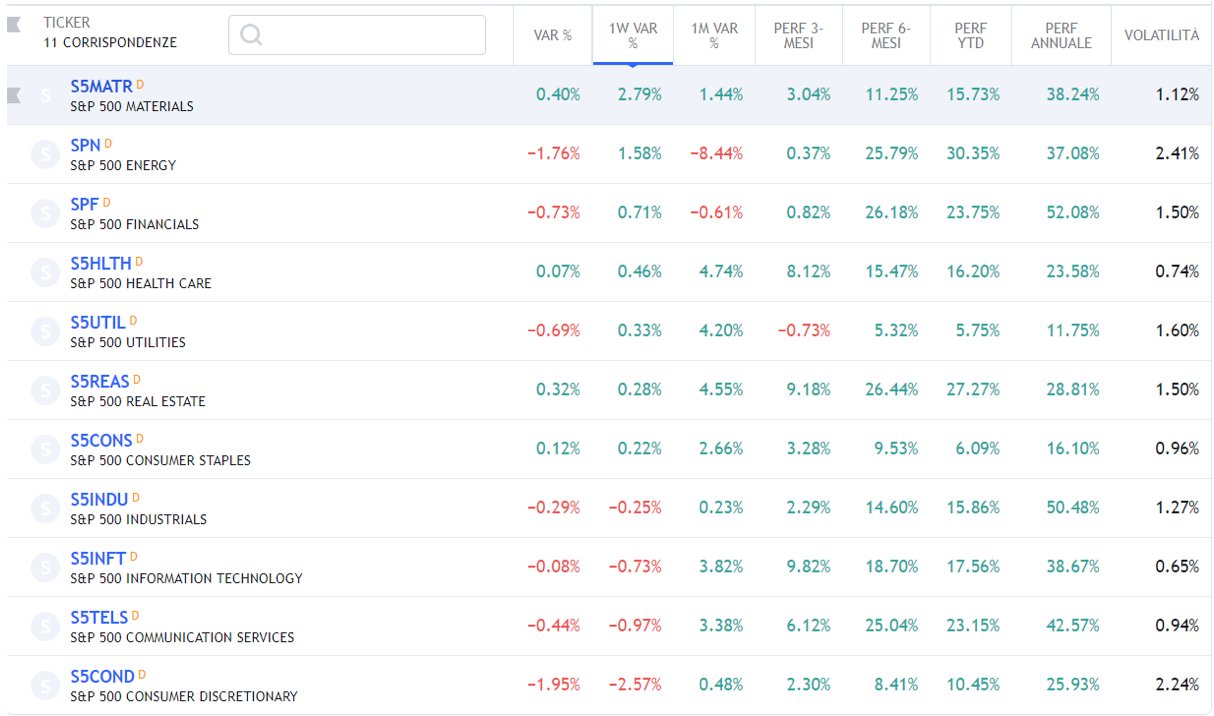The height and width of the screenshot is (716, 1214).
Task: Click the S5COND Consumer Discretionary logo icon
Action: (x=45, y=685)
